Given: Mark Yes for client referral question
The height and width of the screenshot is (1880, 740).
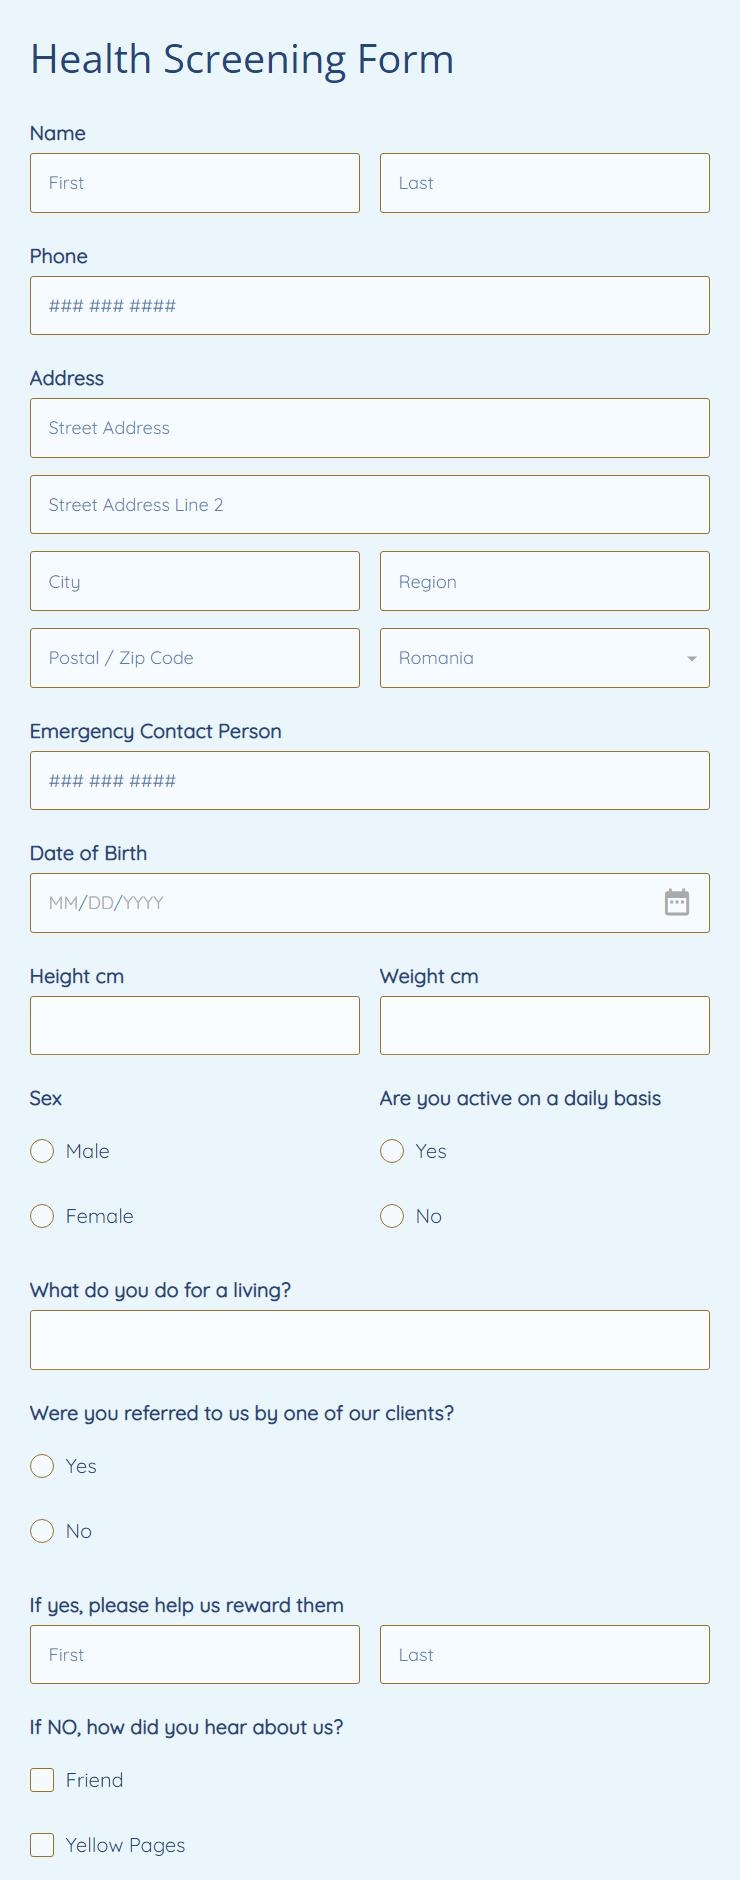Looking at the screenshot, I should [41, 1466].
